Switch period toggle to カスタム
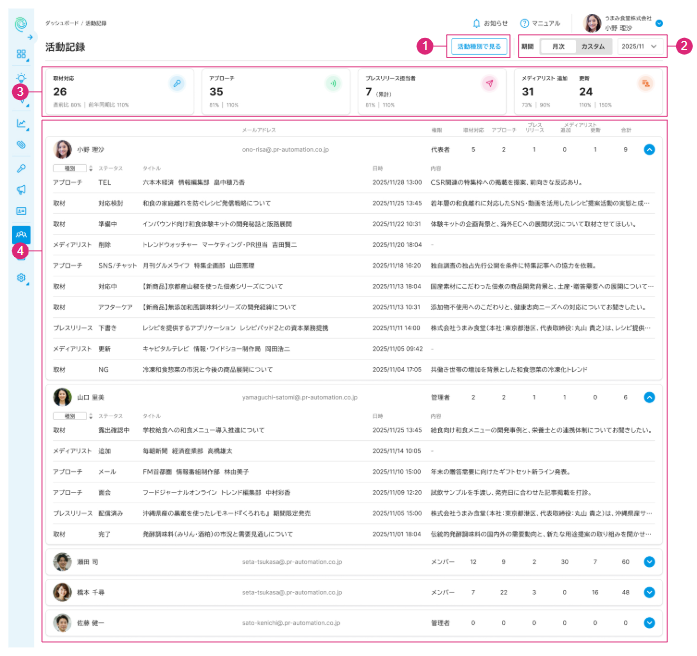 (593, 46)
